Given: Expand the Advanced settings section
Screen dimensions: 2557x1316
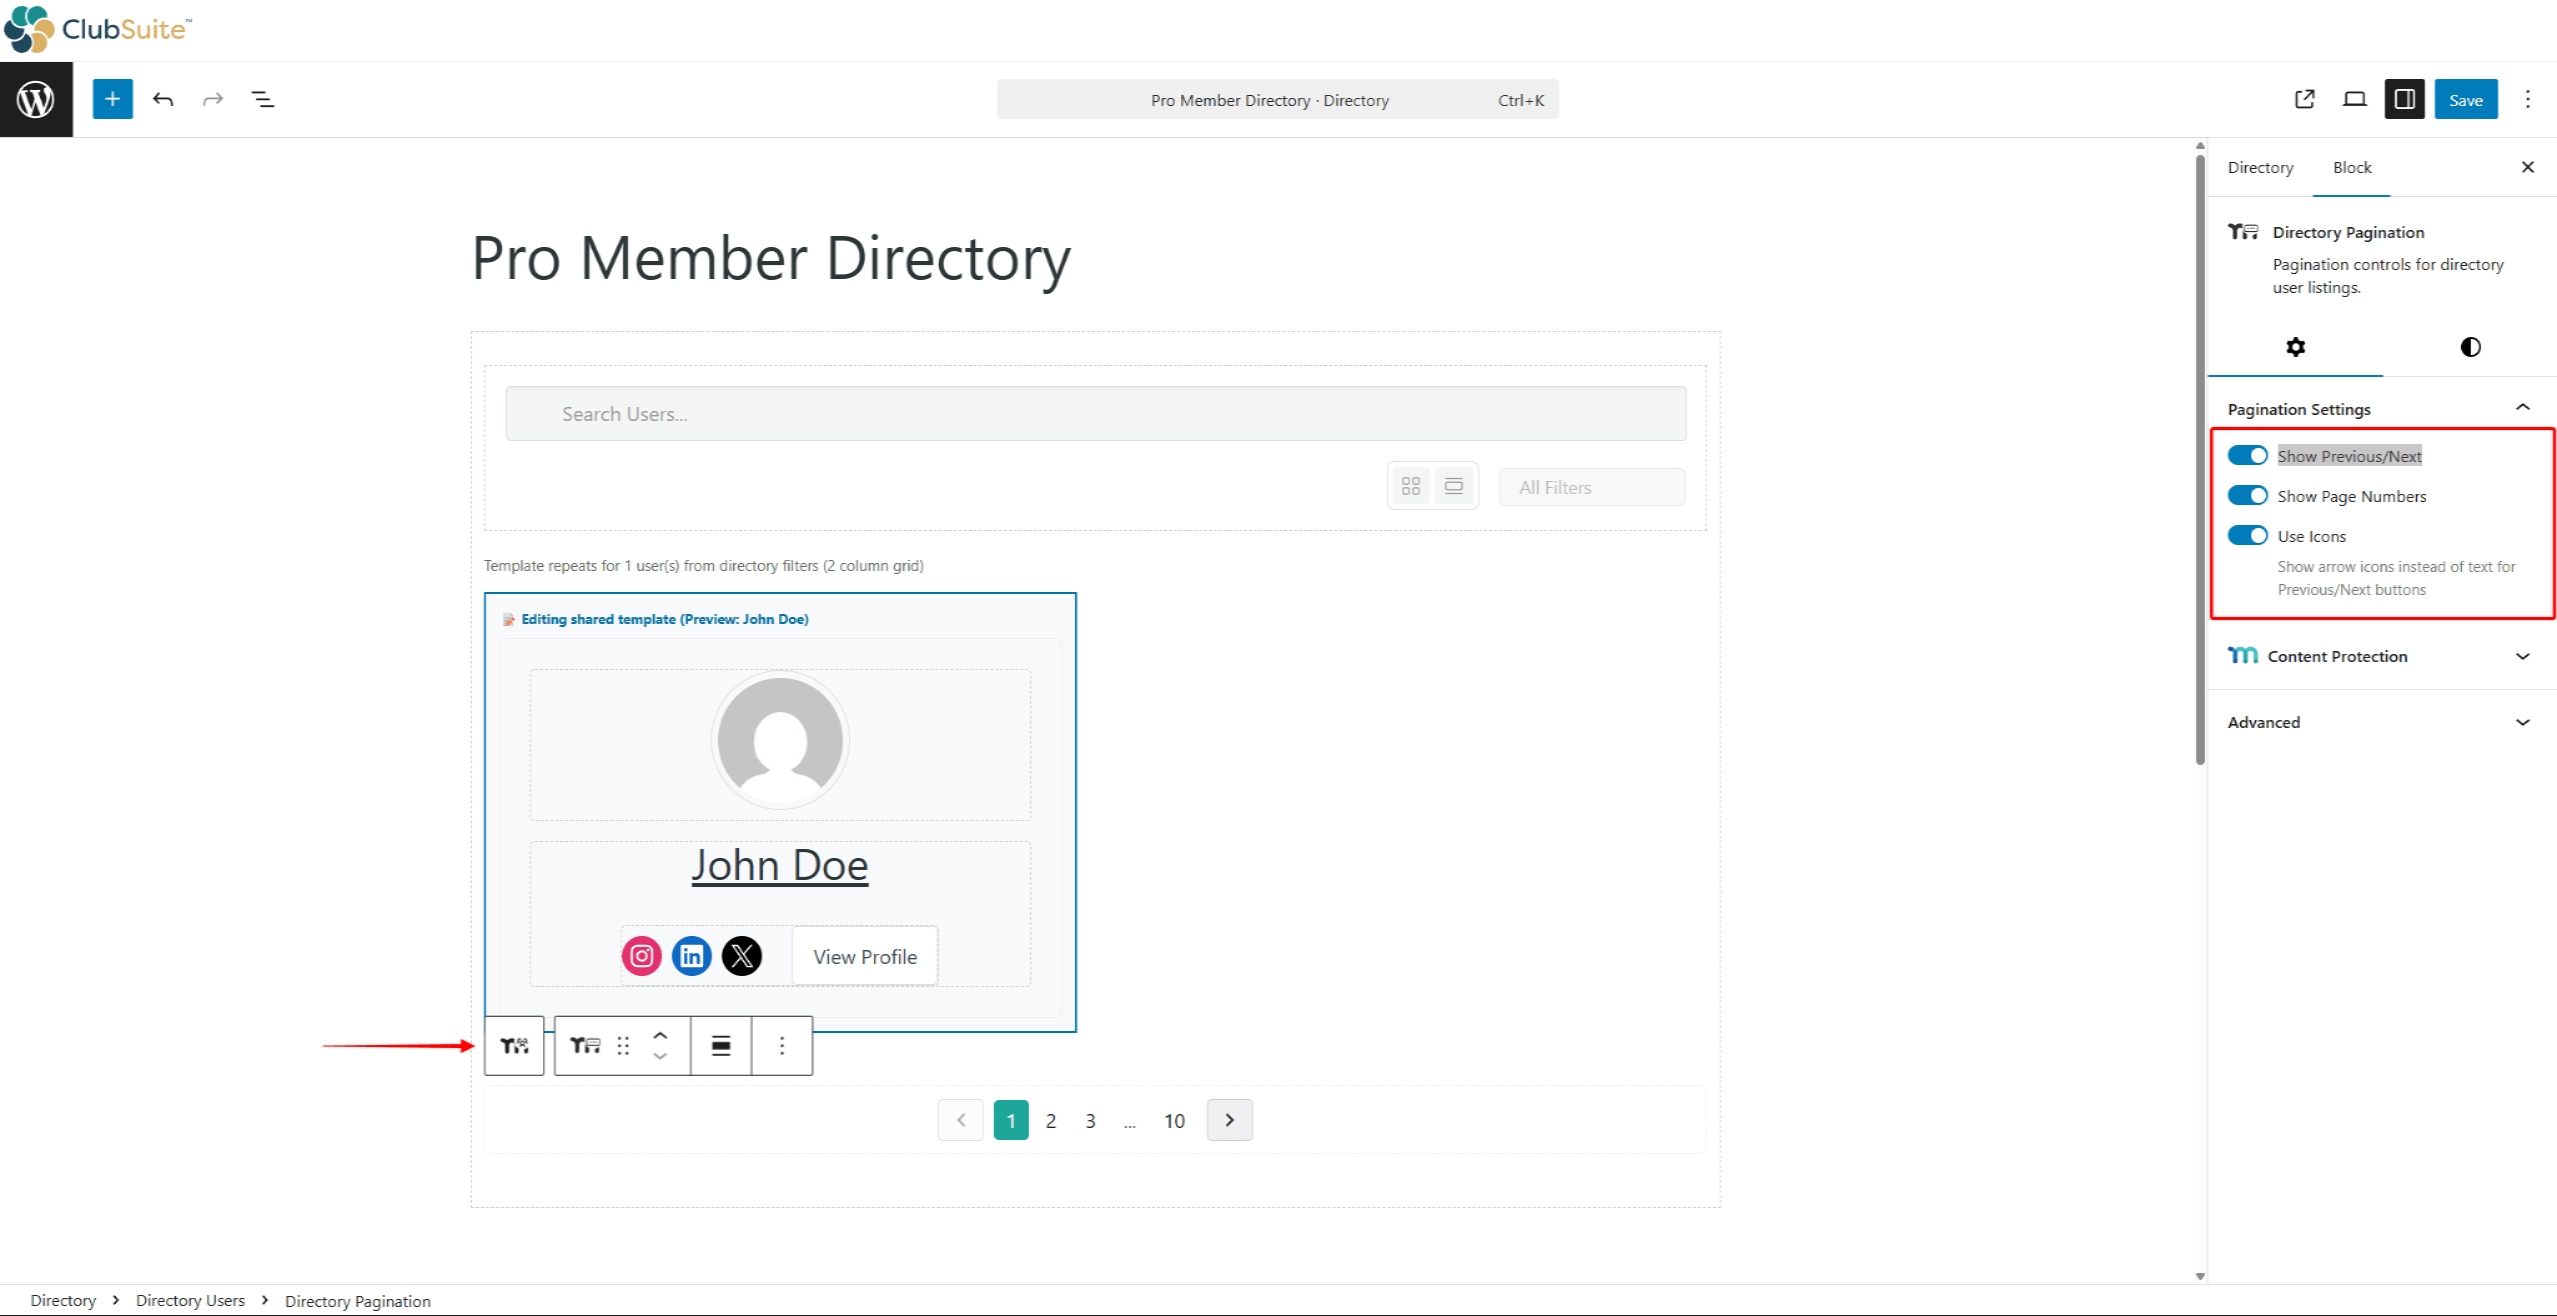Looking at the screenshot, I should tap(2524, 721).
